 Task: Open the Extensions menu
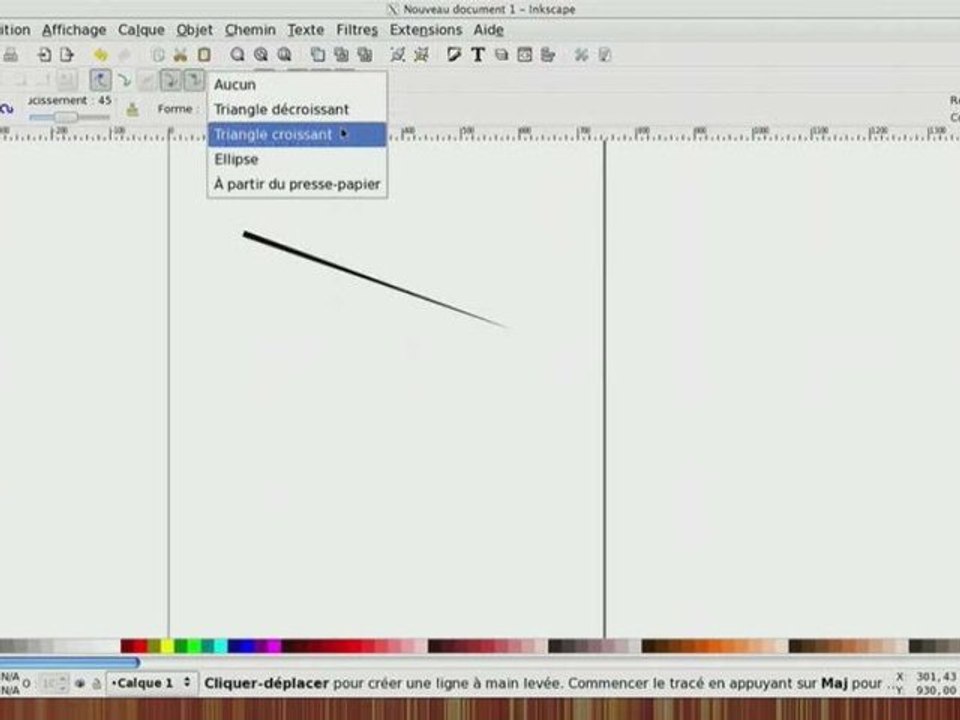click(426, 29)
